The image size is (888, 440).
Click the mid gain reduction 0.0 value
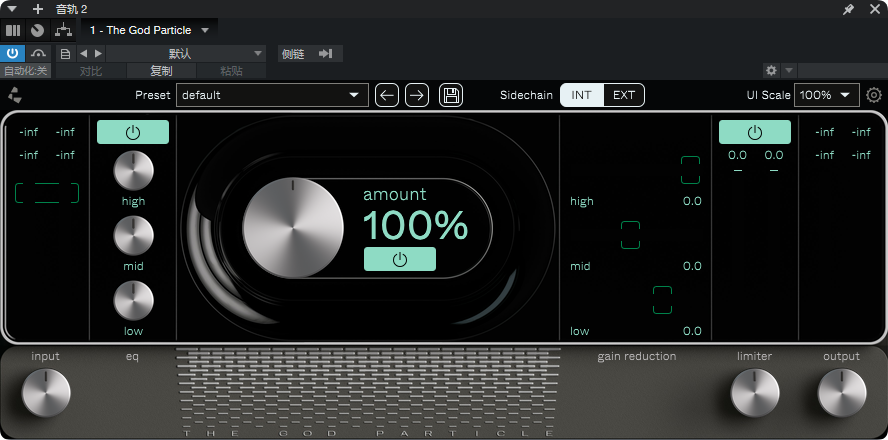tap(692, 266)
